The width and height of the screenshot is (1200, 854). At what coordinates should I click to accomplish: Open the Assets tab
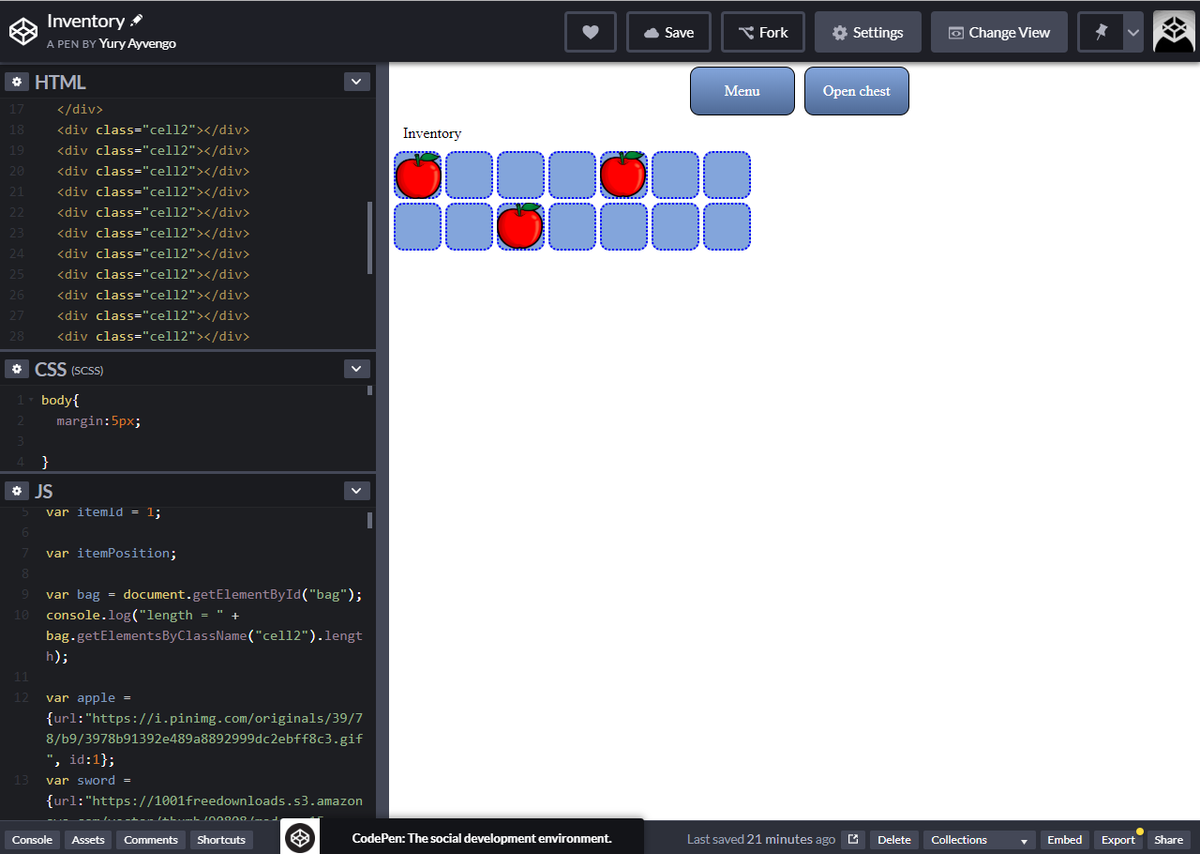tap(88, 839)
